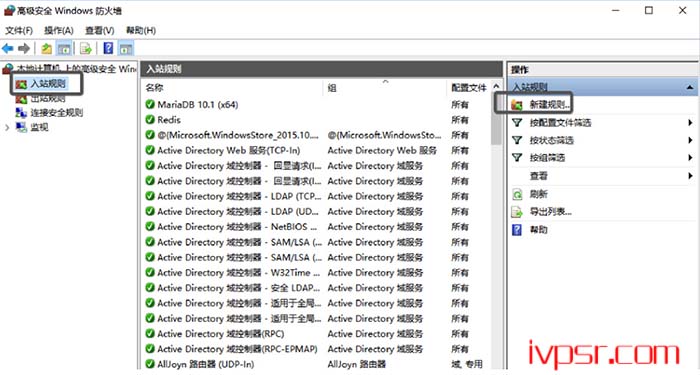Toggle the action pane toolbar icon
Screen dimensions: 700x375
coord(125,48)
